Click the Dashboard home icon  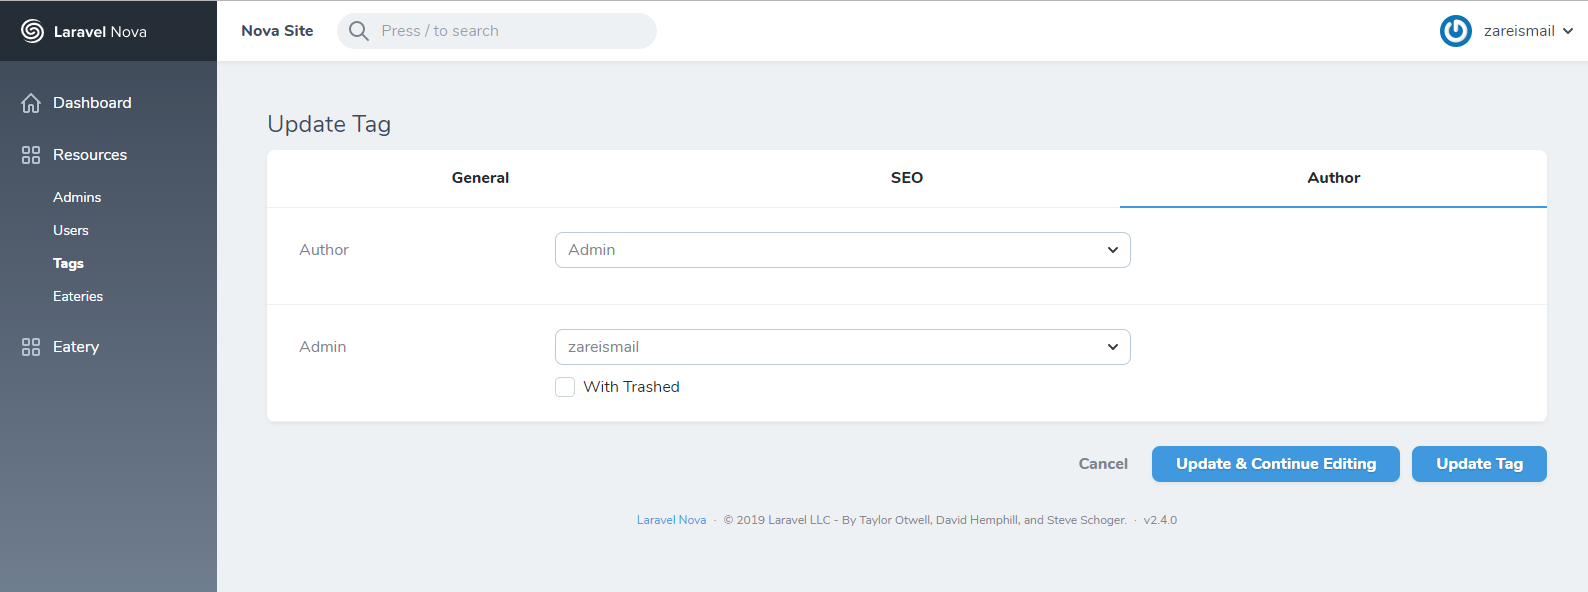[x=31, y=103]
